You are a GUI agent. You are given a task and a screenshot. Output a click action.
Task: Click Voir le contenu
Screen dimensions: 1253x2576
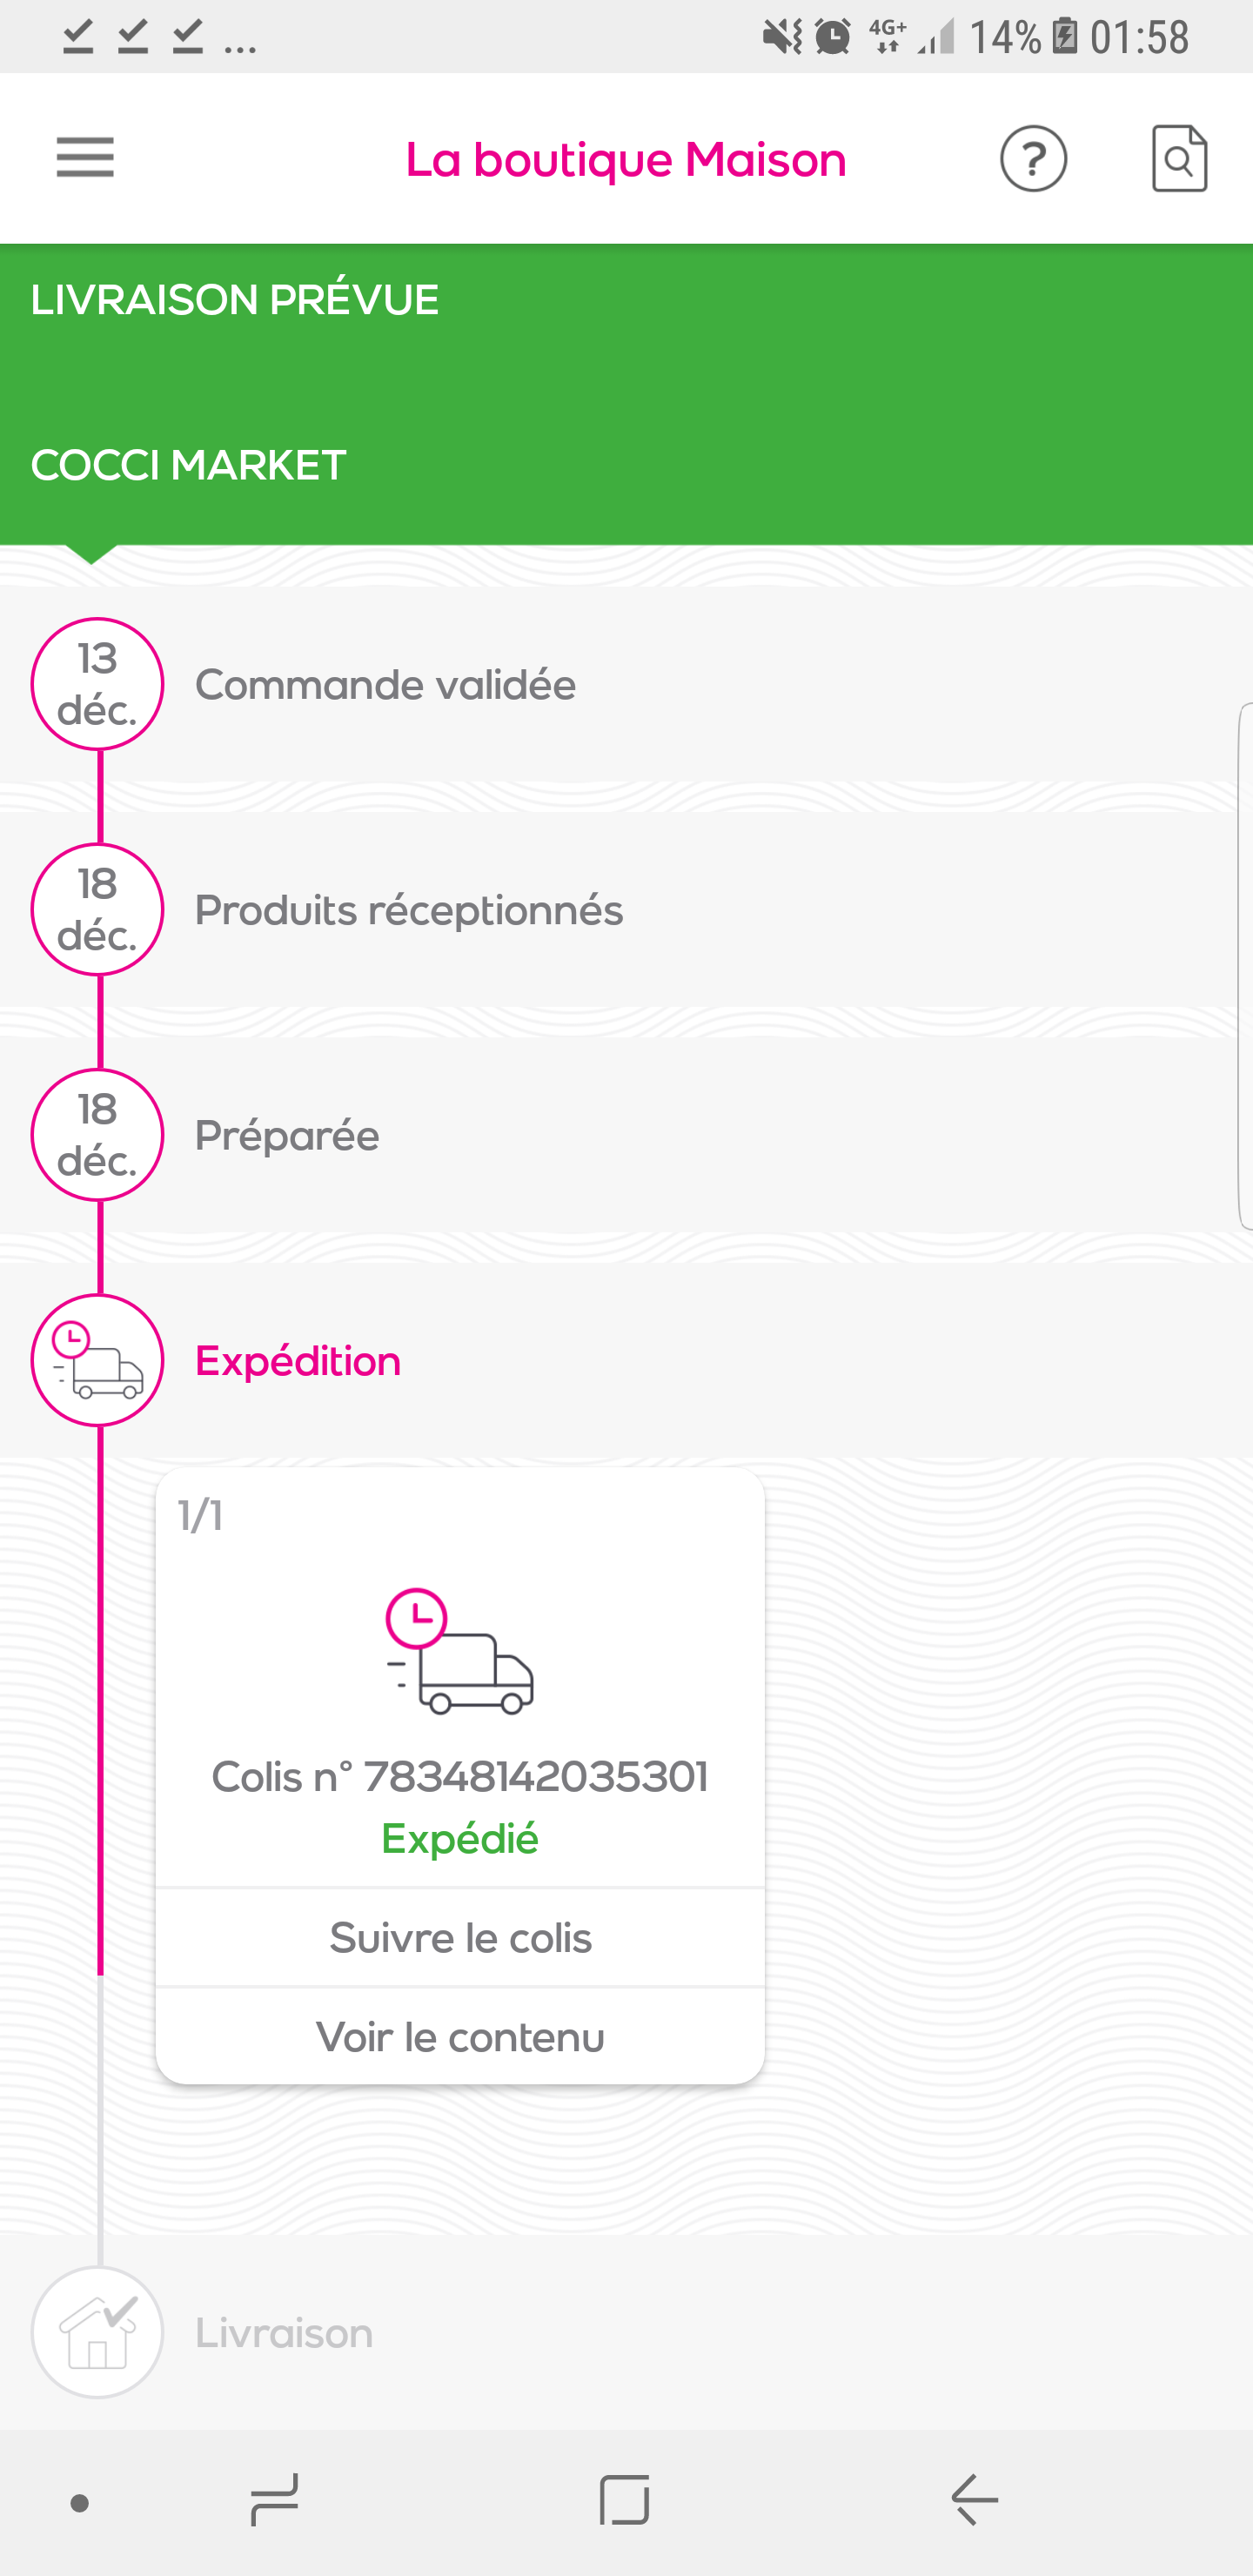tap(460, 2037)
